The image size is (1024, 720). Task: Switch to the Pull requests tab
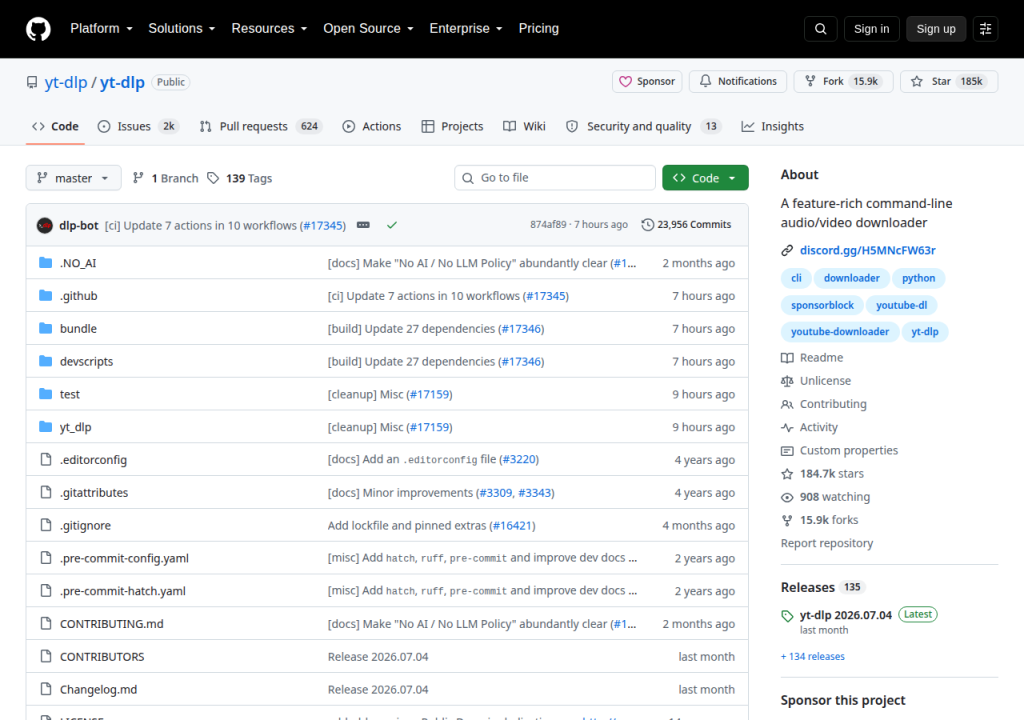[260, 127]
